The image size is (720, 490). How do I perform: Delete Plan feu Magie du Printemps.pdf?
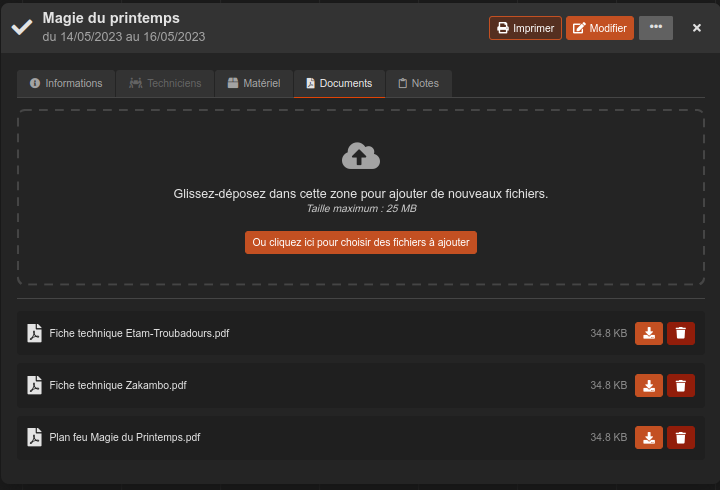pos(681,437)
